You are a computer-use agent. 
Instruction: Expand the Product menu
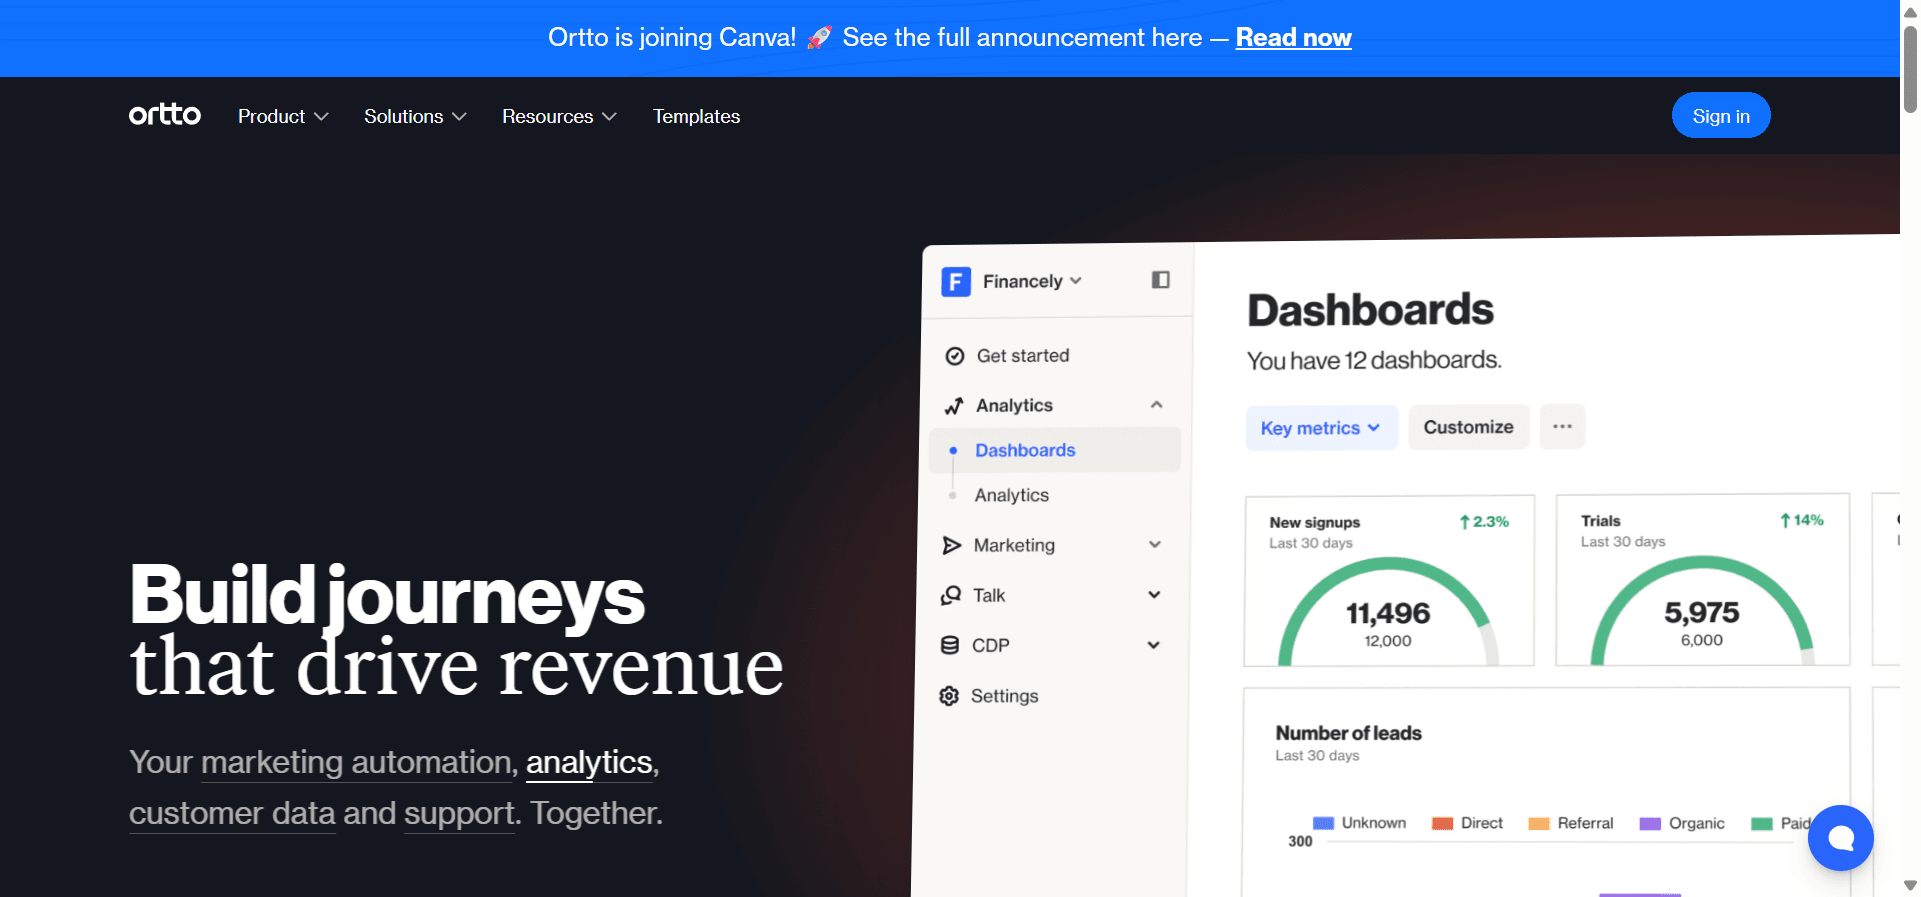pyautogui.click(x=283, y=116)
